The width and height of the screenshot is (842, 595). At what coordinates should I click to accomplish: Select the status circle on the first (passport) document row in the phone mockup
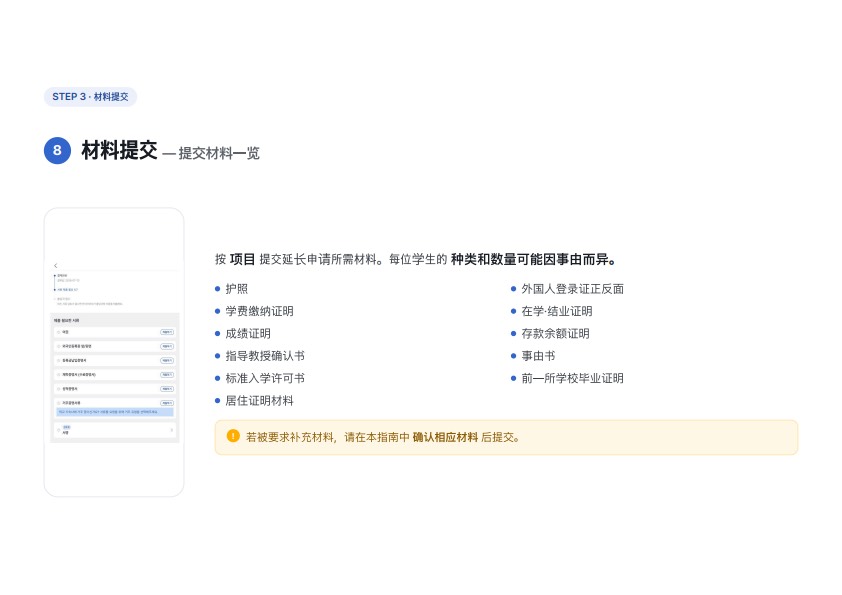point(59,332)
